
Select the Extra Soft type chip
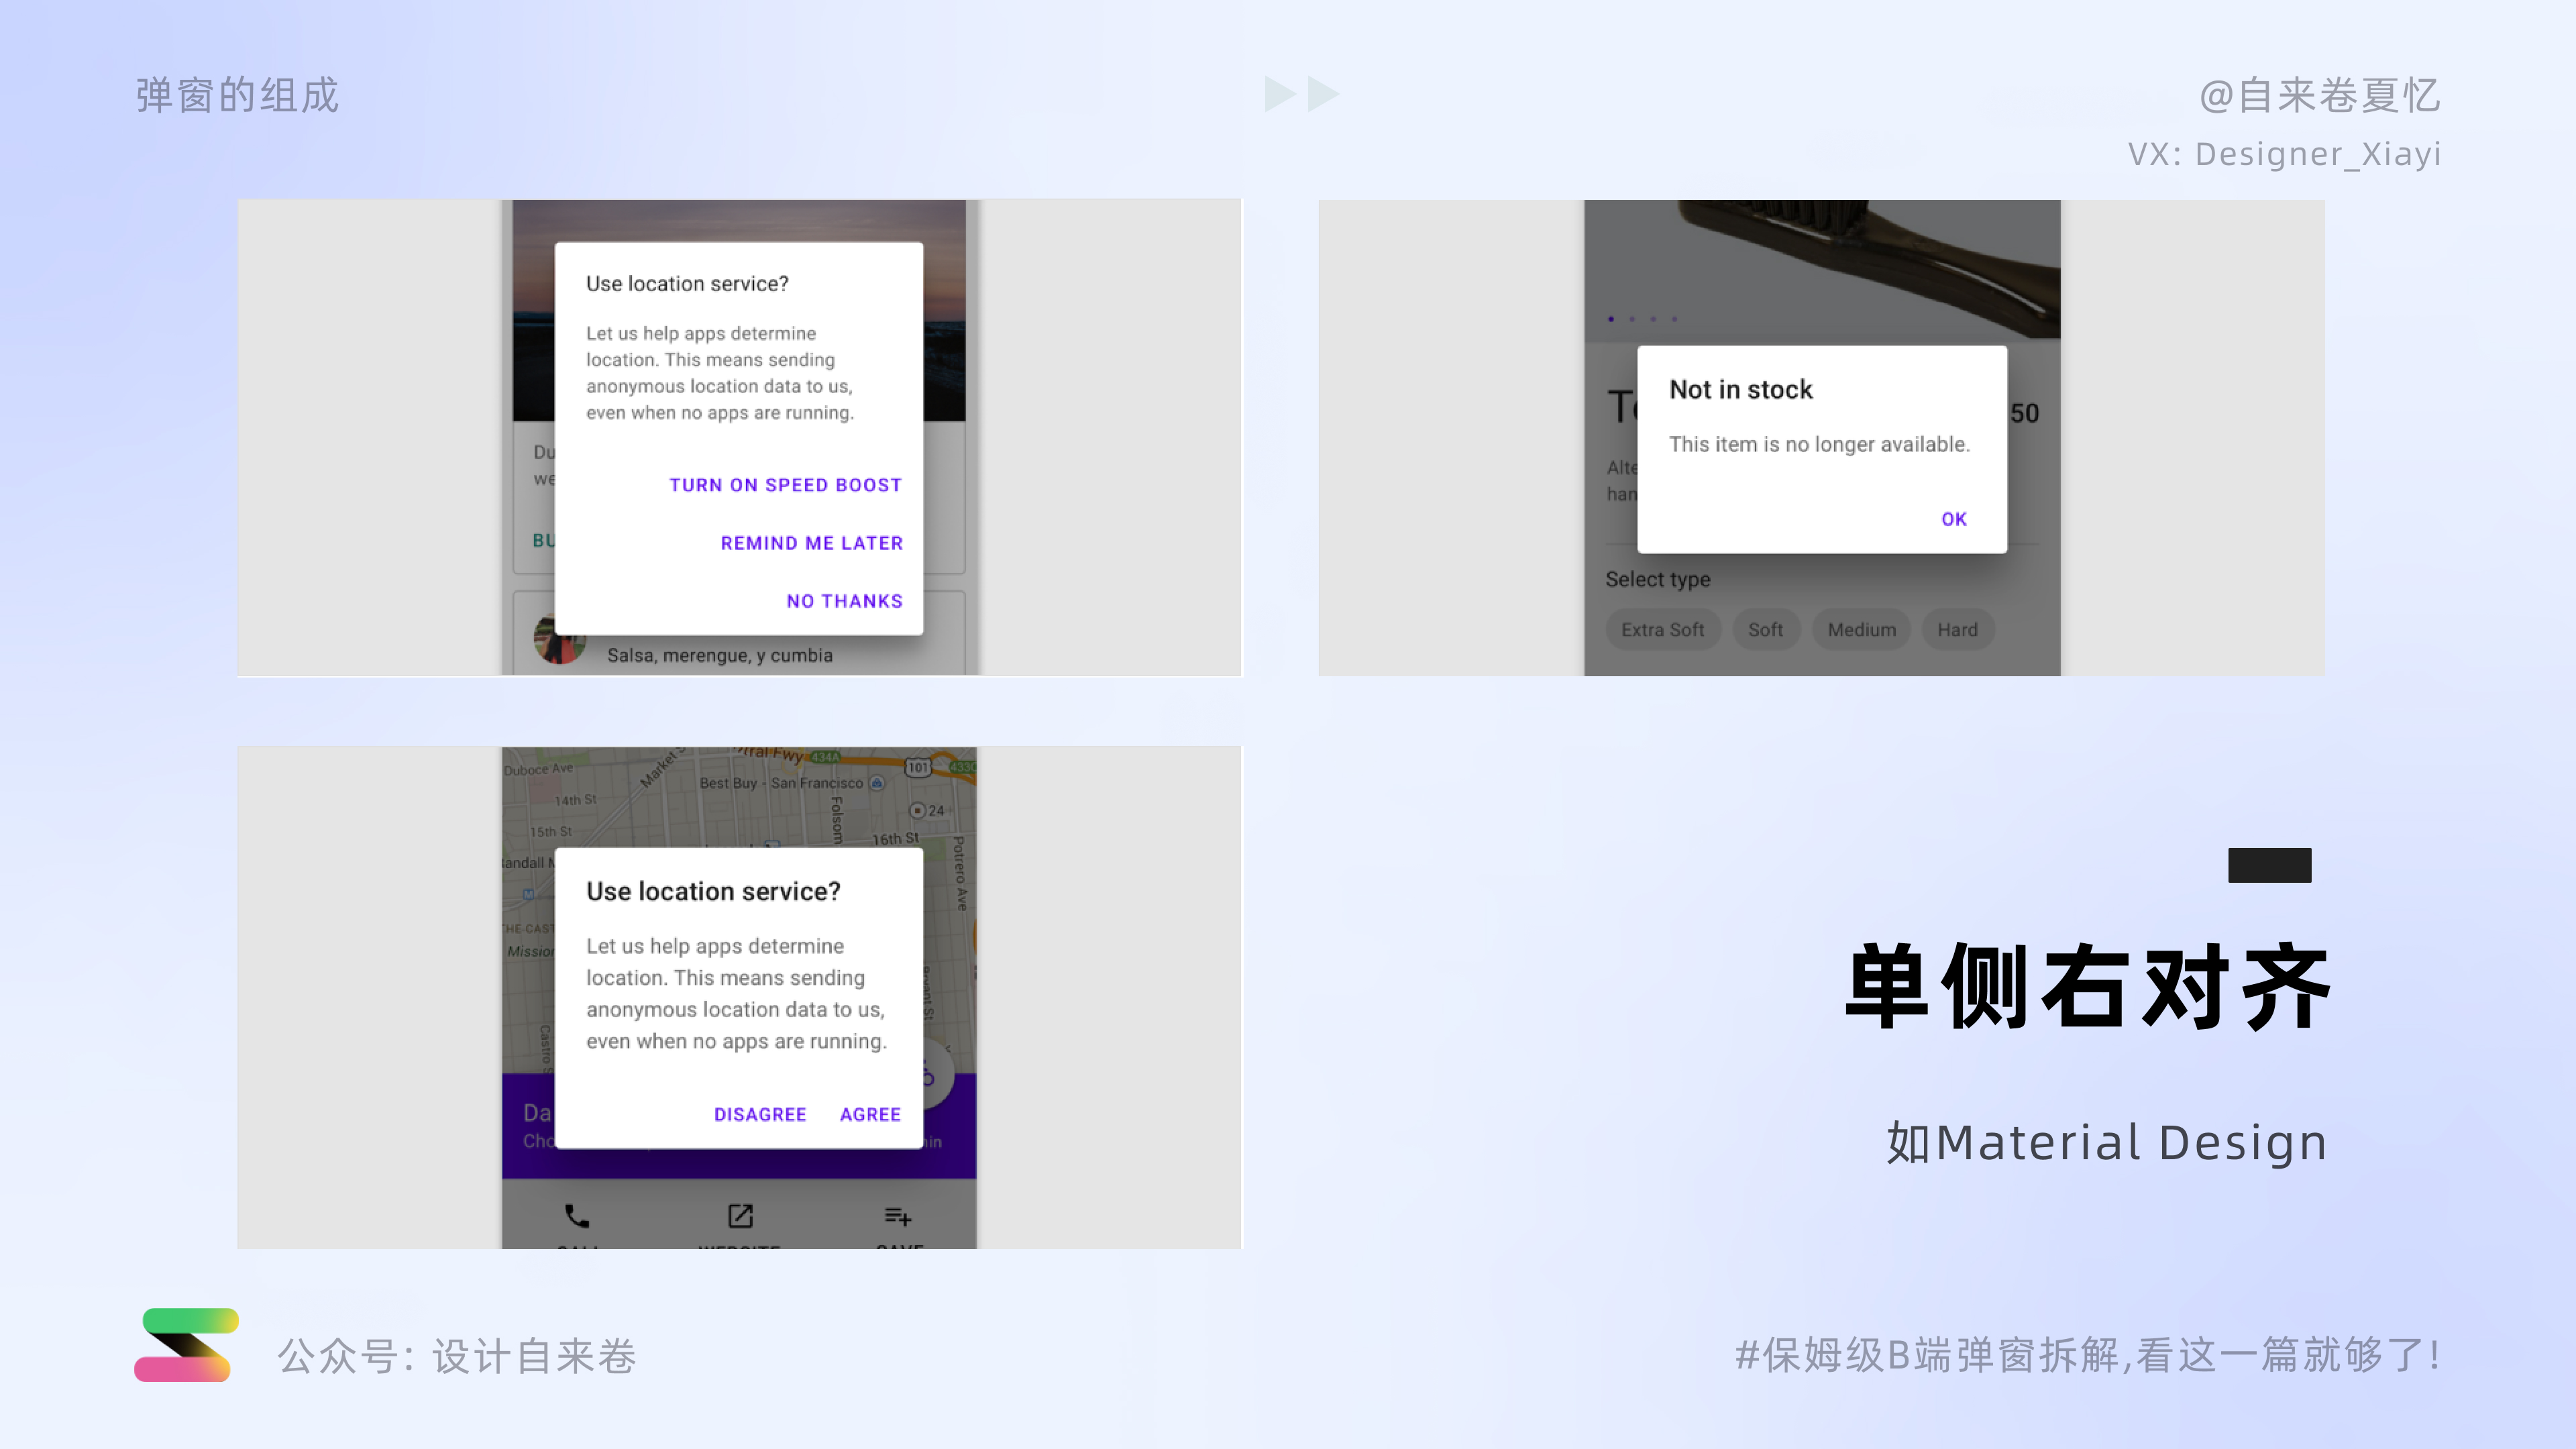(1663, 629)
